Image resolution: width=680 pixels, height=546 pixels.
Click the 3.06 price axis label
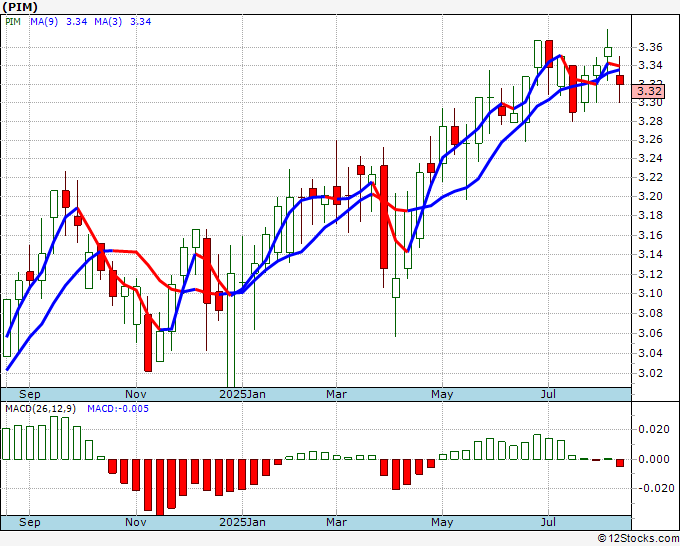(x=650, y=333)
